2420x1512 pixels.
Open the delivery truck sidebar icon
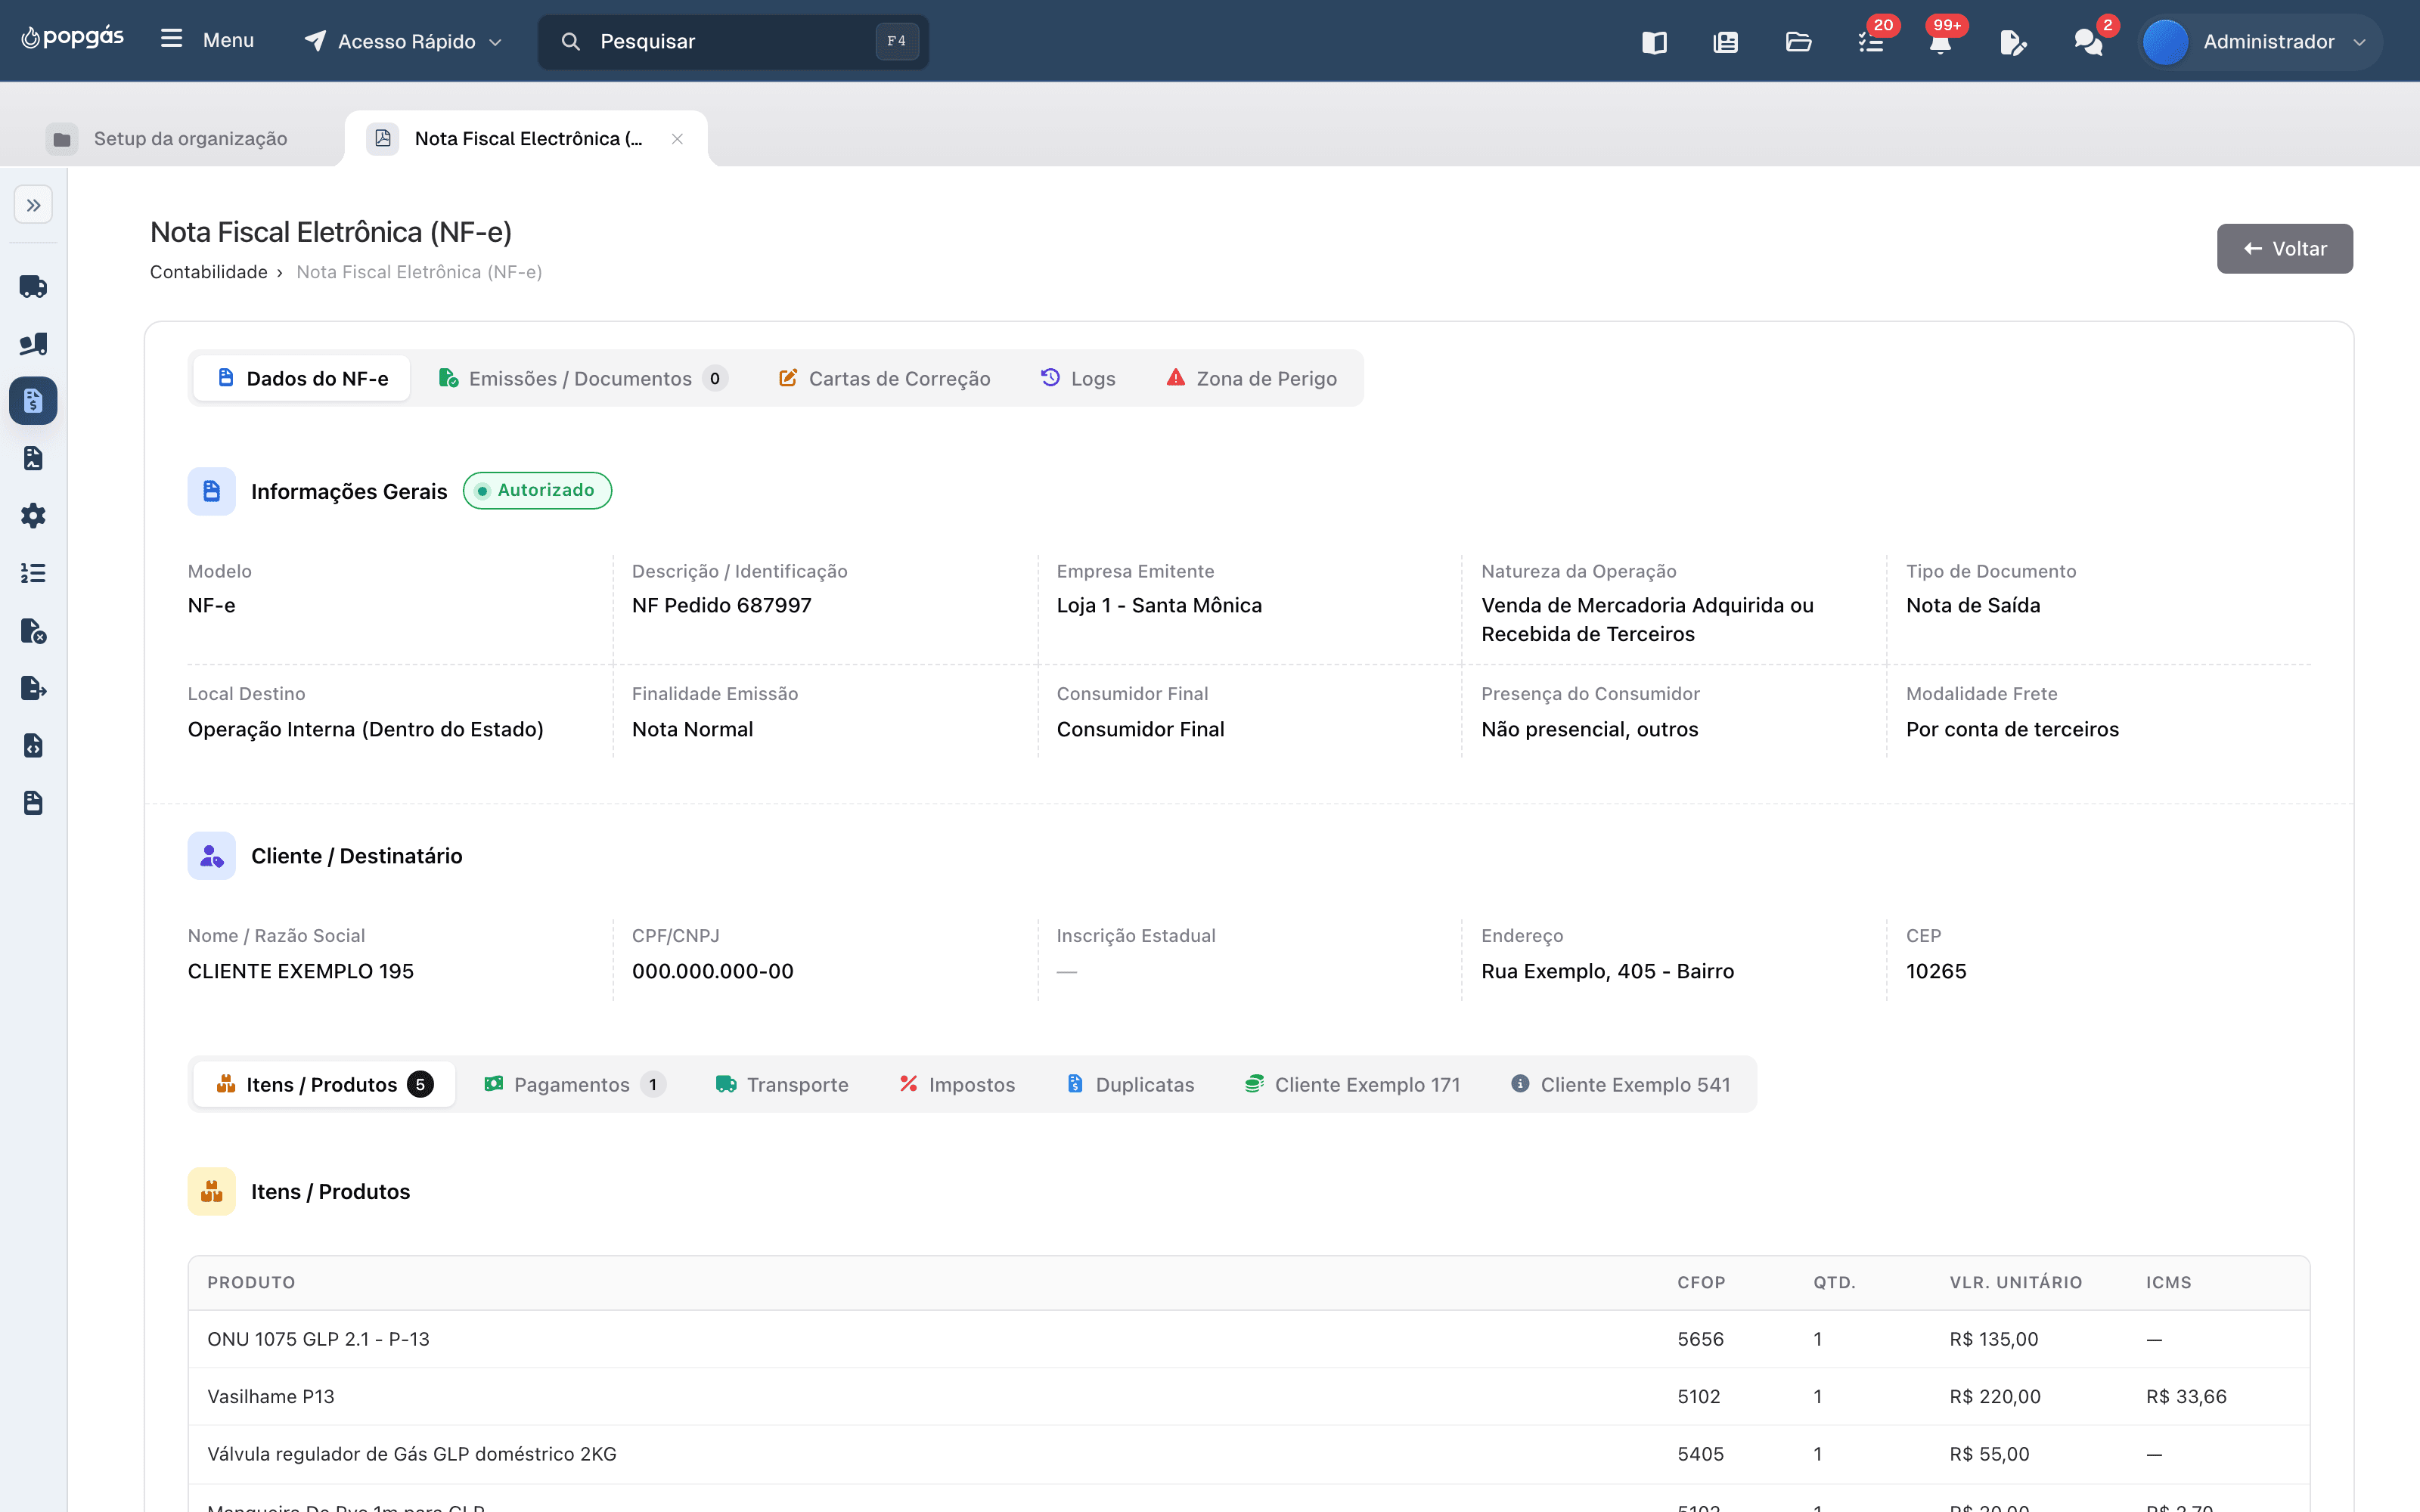[x=33, y=287]
